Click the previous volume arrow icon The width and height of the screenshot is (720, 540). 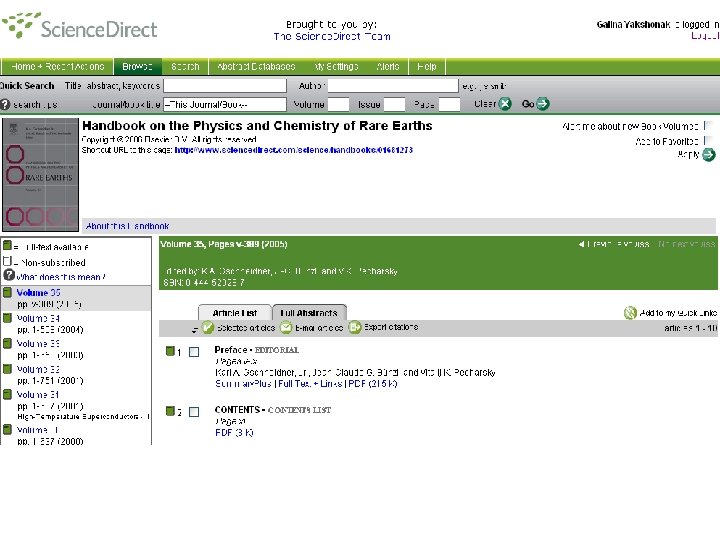tap(581, 244)
